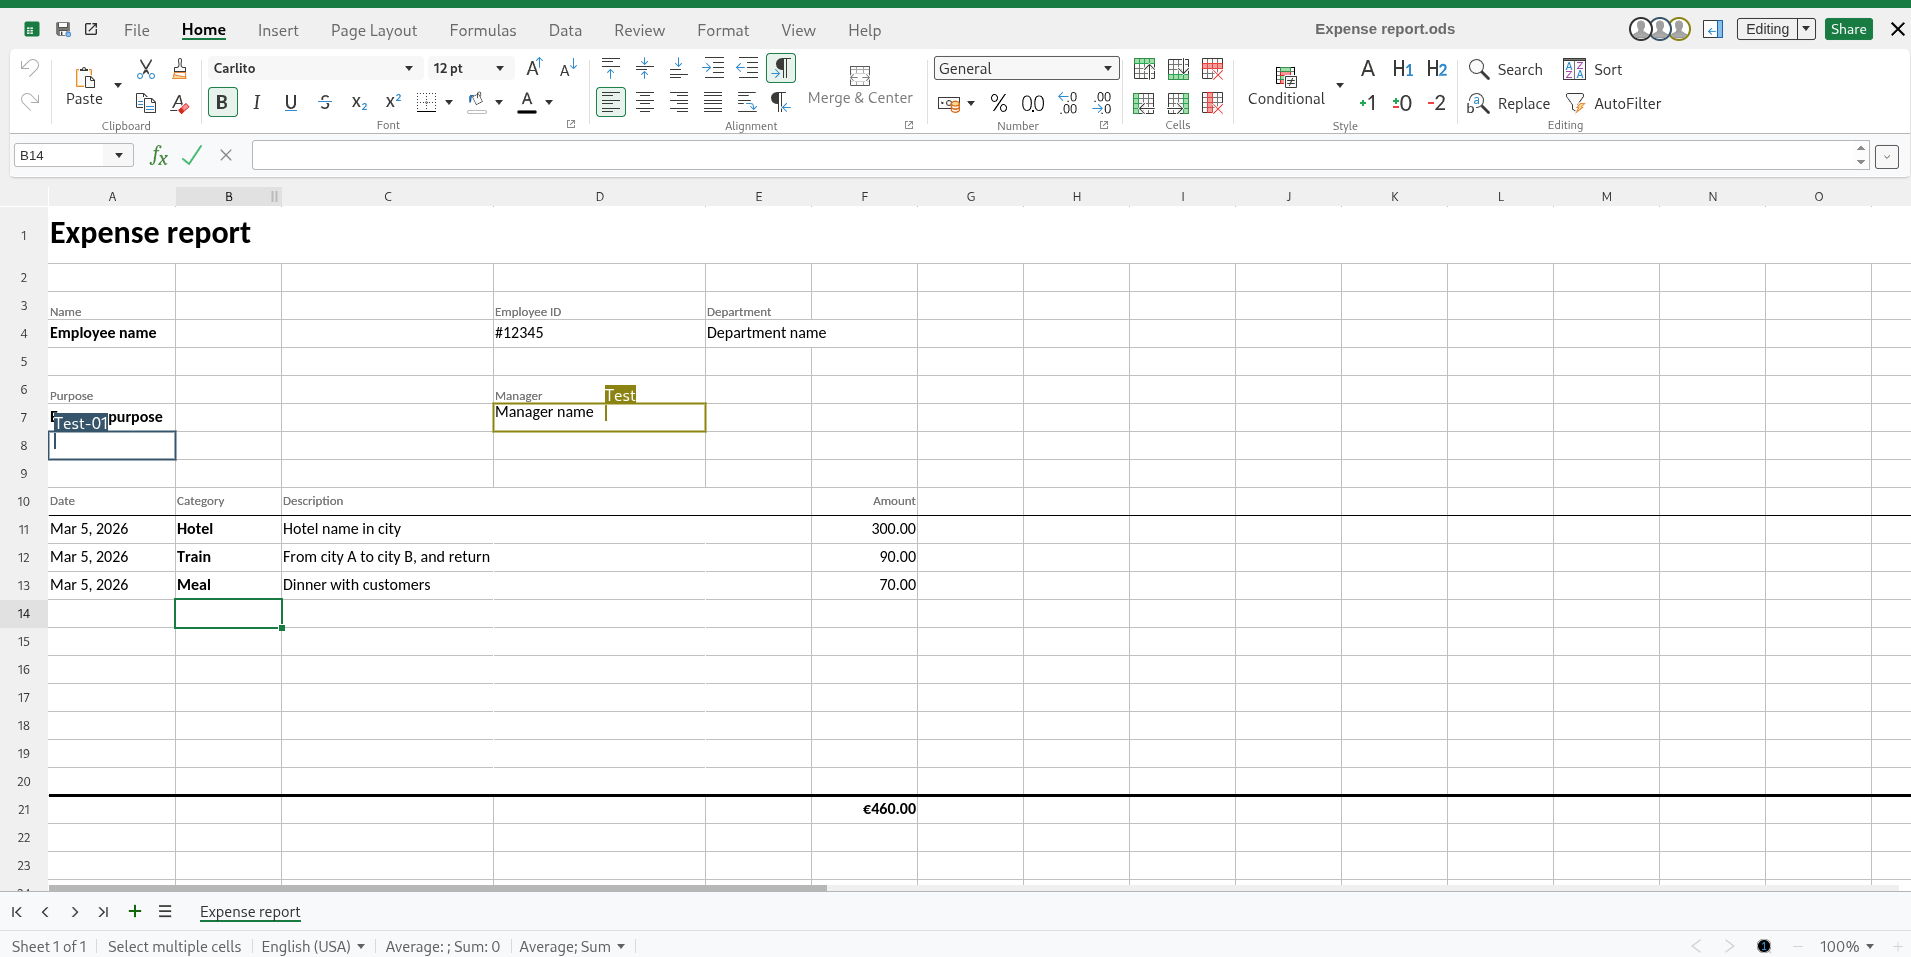Toggle formatting marks display
The width and height of the screenshot is (1911, 957).
[779, 68]
